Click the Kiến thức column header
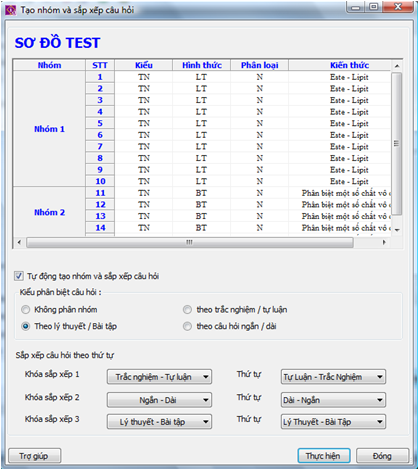The image size is (420, 471). (349, 65)
